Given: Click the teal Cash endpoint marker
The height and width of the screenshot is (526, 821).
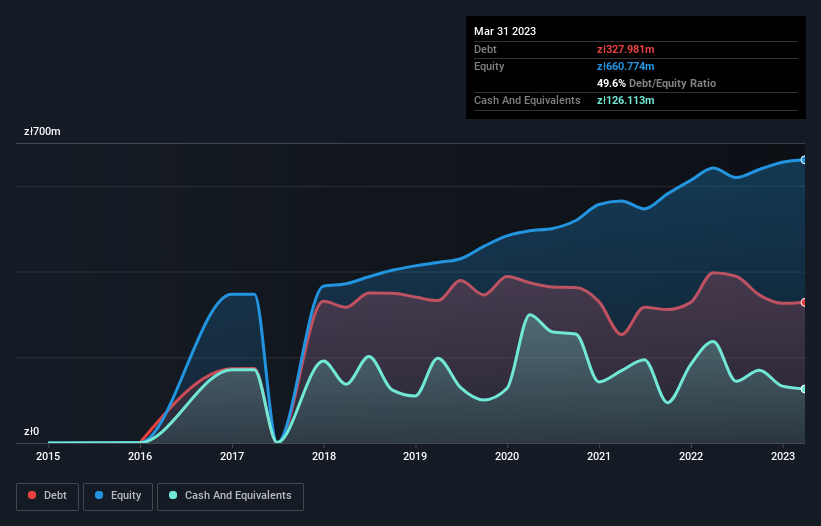Looking at the screenshot, I should click(804, 389).
